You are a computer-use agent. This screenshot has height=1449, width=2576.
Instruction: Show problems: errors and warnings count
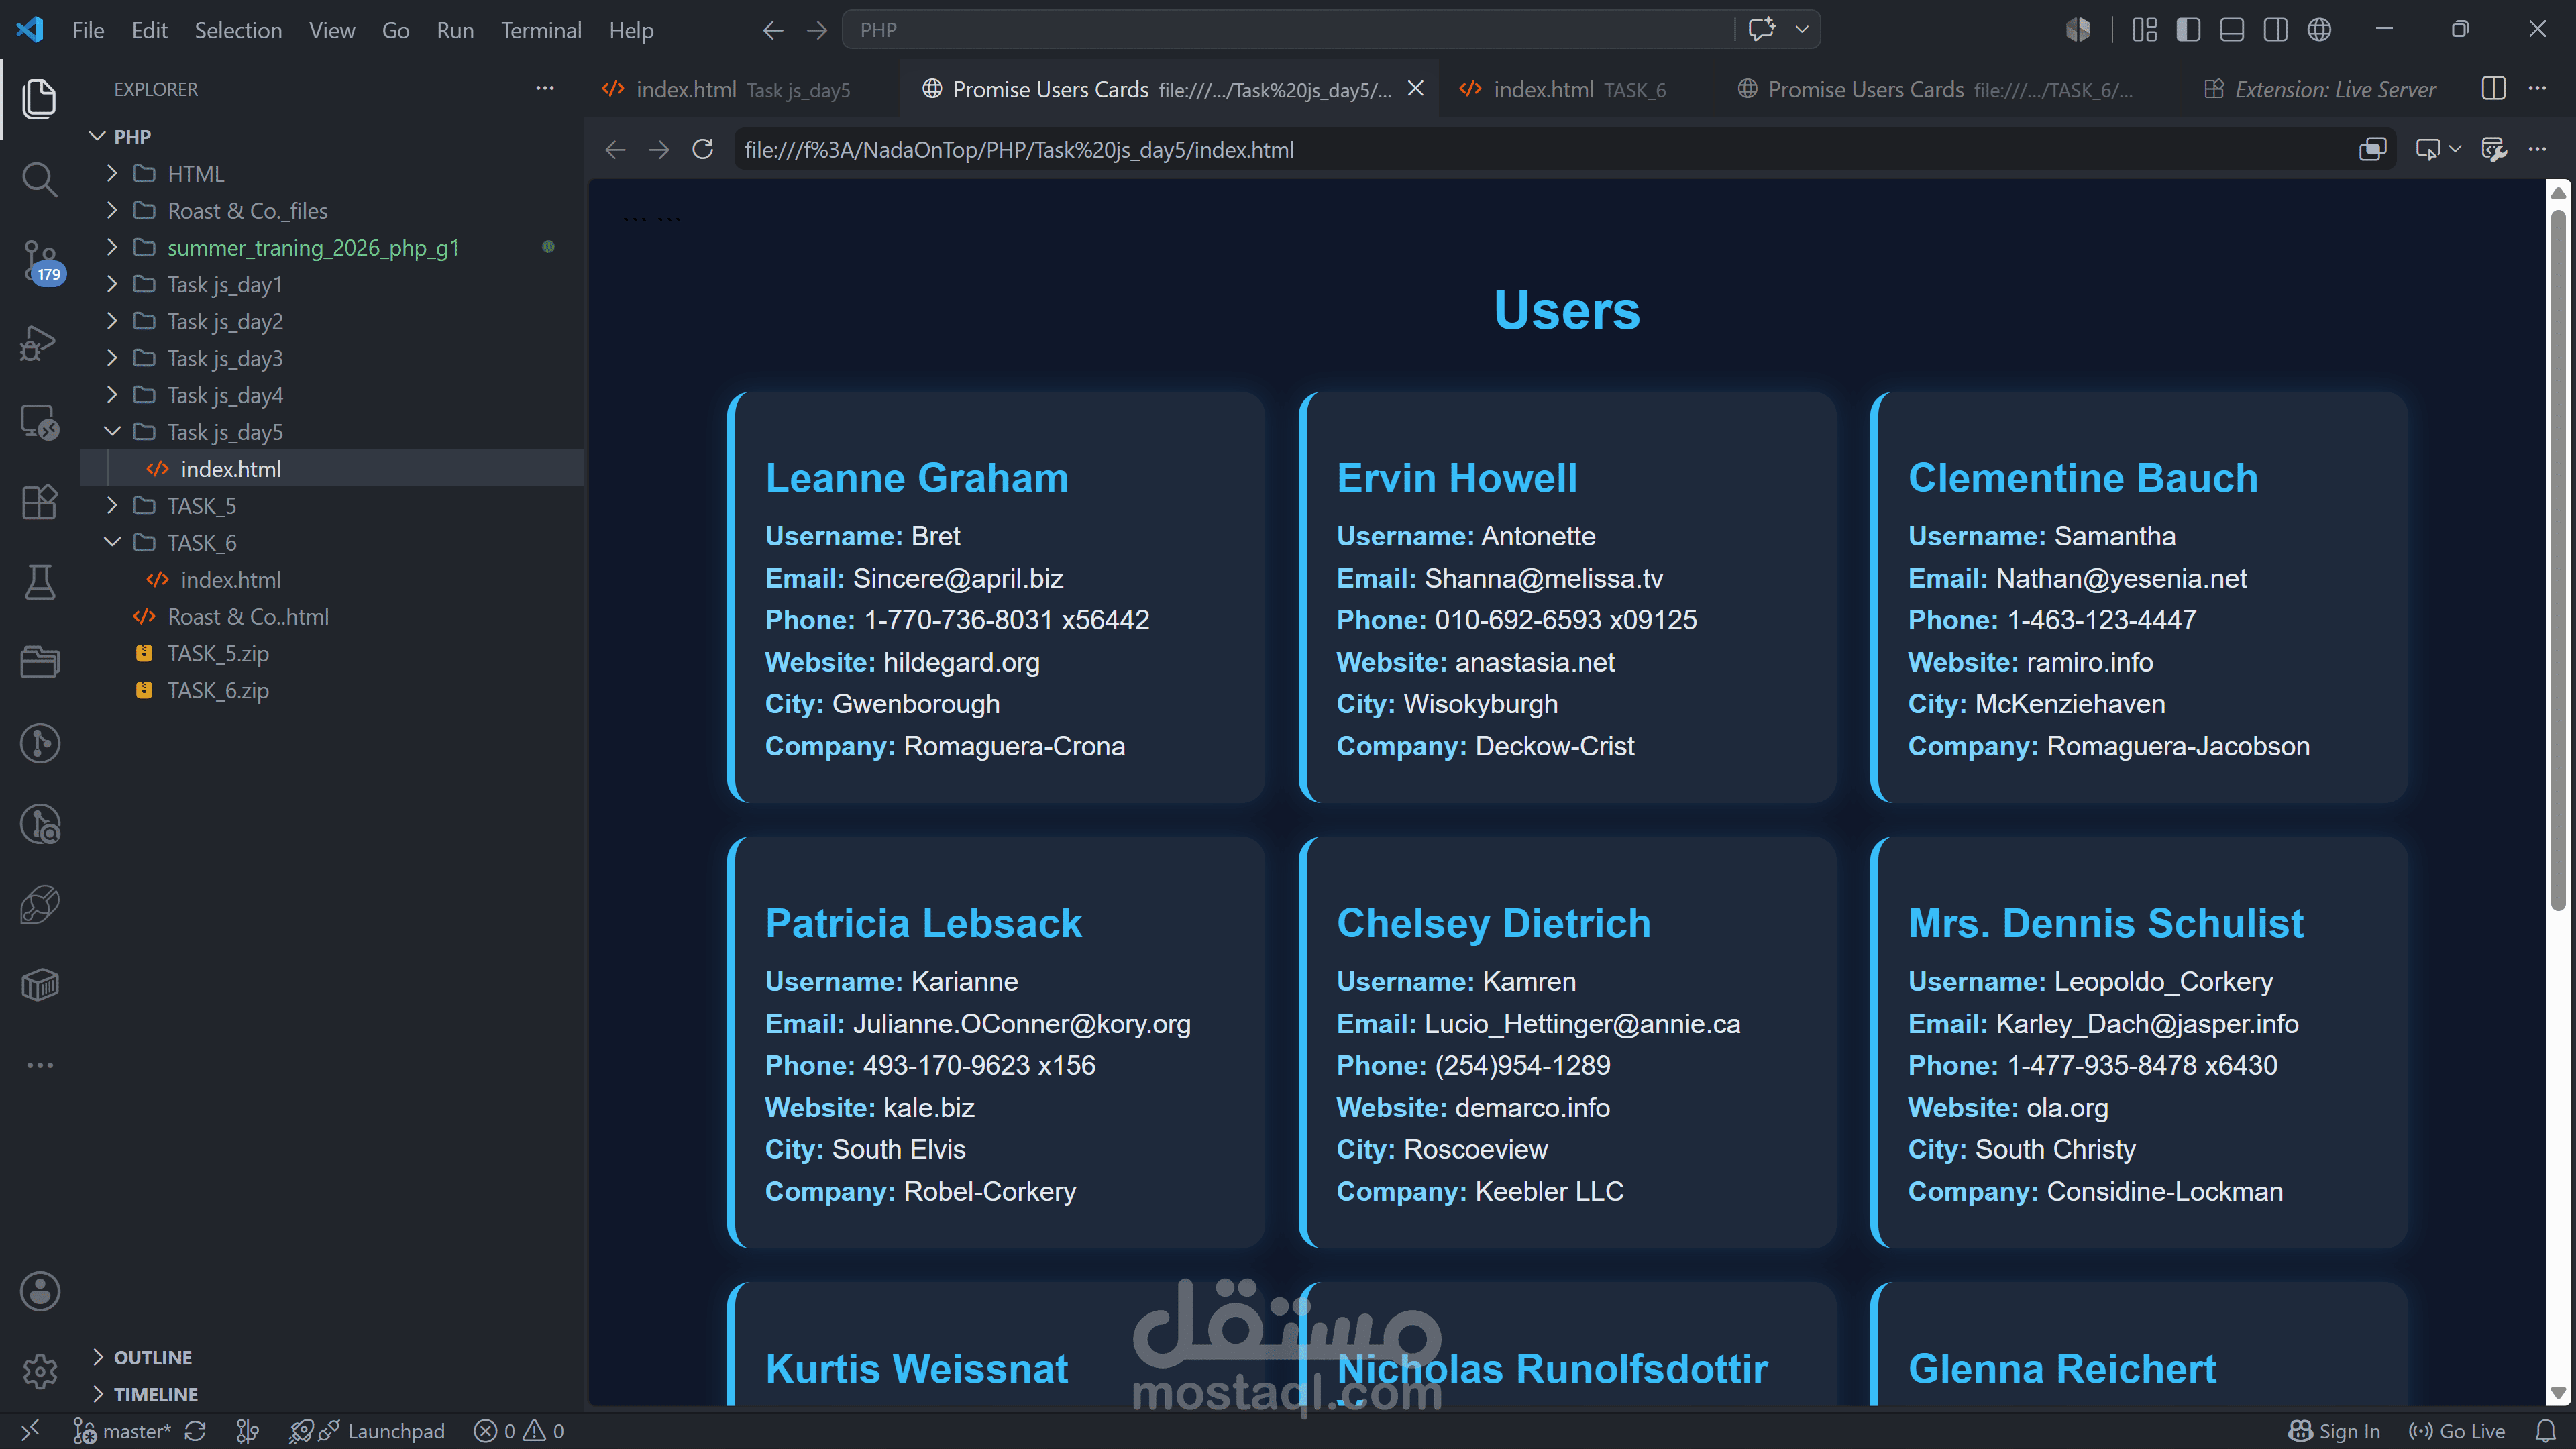point(519,1431)
